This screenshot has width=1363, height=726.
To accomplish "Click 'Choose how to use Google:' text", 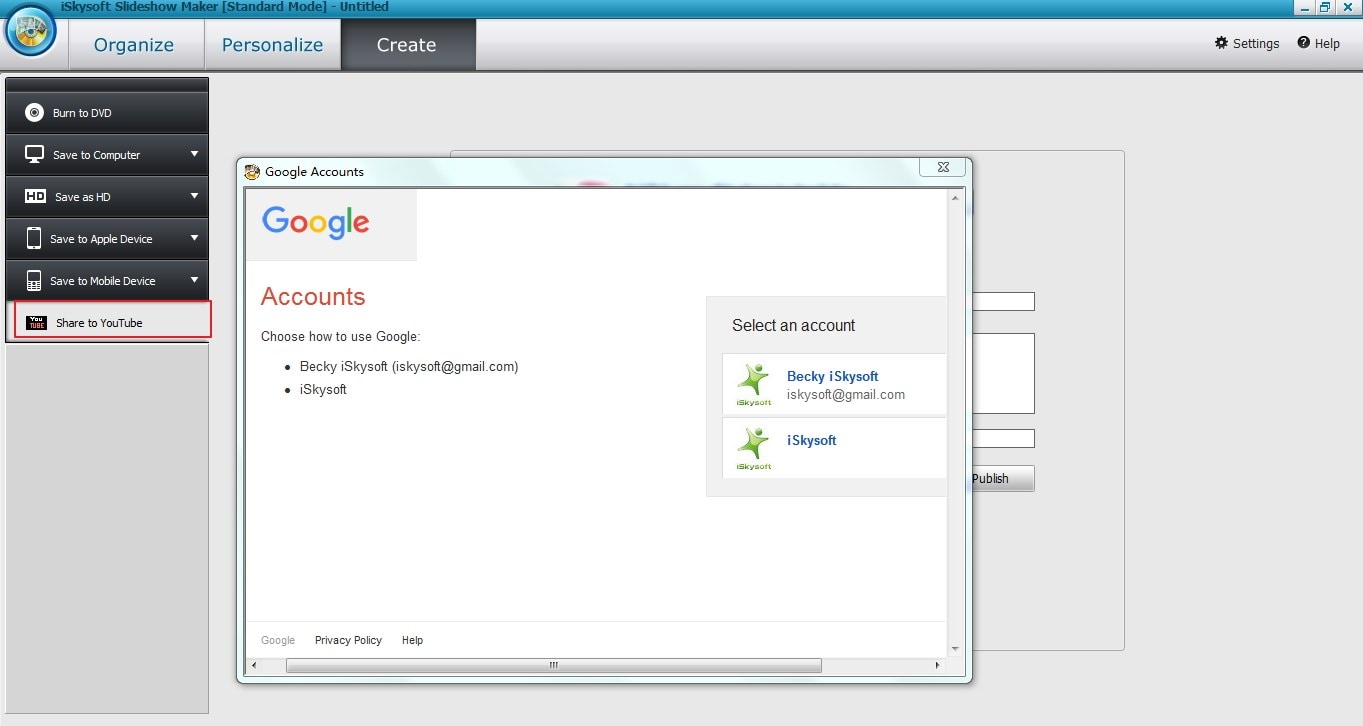I will point(341,336).
